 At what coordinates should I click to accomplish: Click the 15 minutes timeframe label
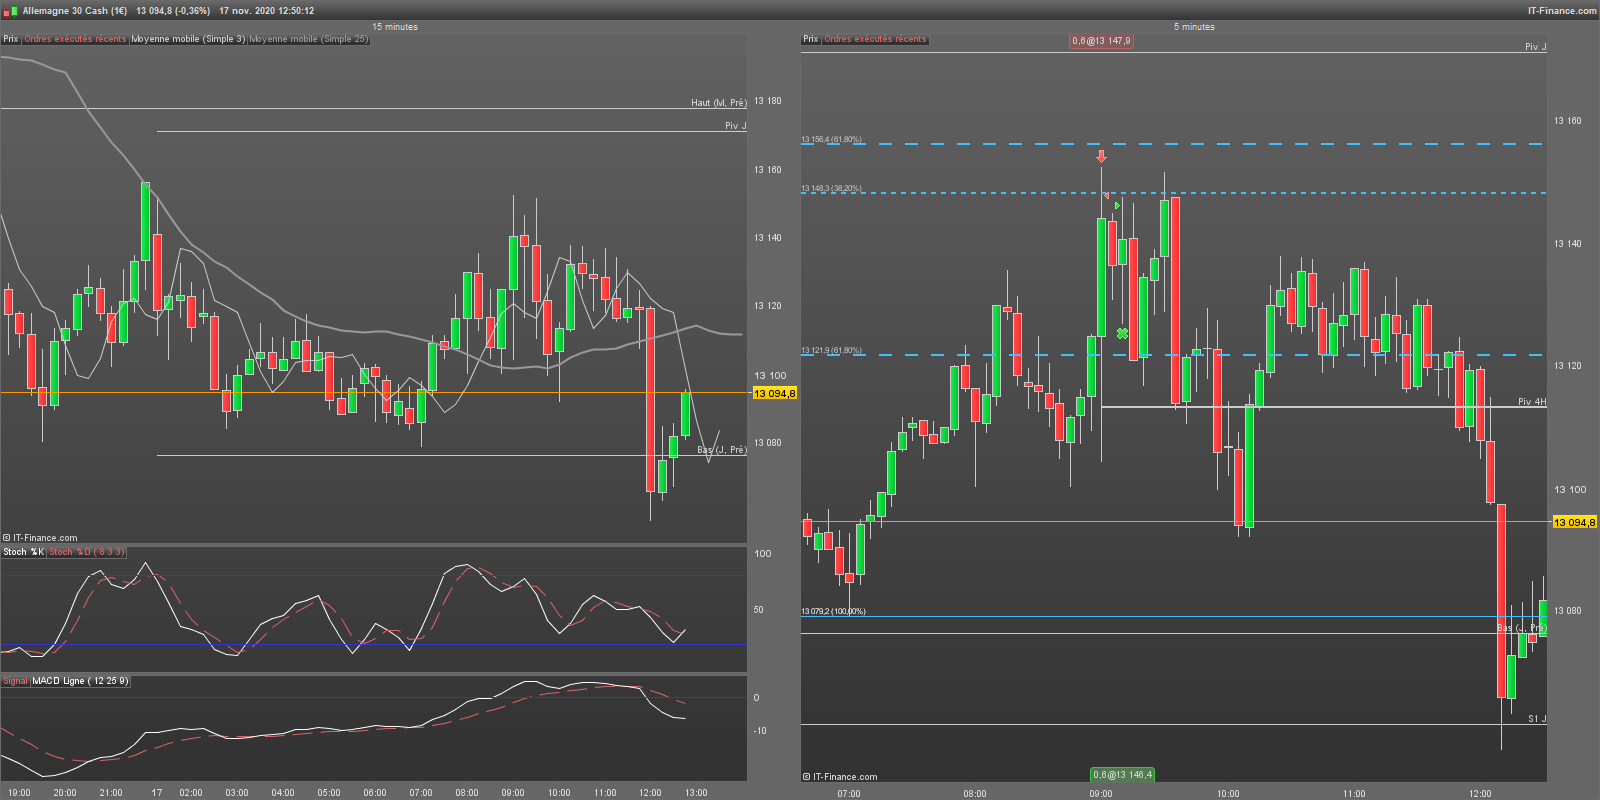click(x=395, y=27)
